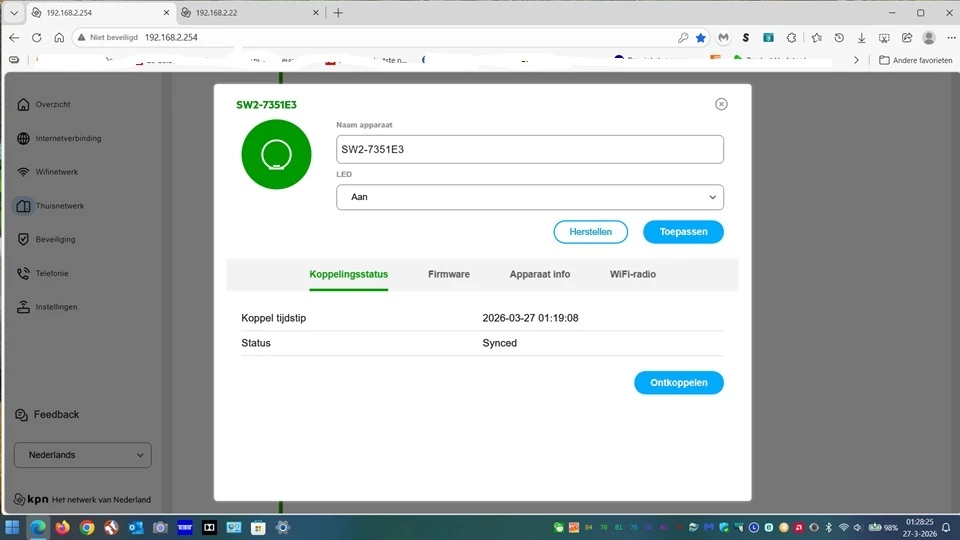Open the Apparaat info tab
This screenshot has height=540, width=960.
coord(539,274)
